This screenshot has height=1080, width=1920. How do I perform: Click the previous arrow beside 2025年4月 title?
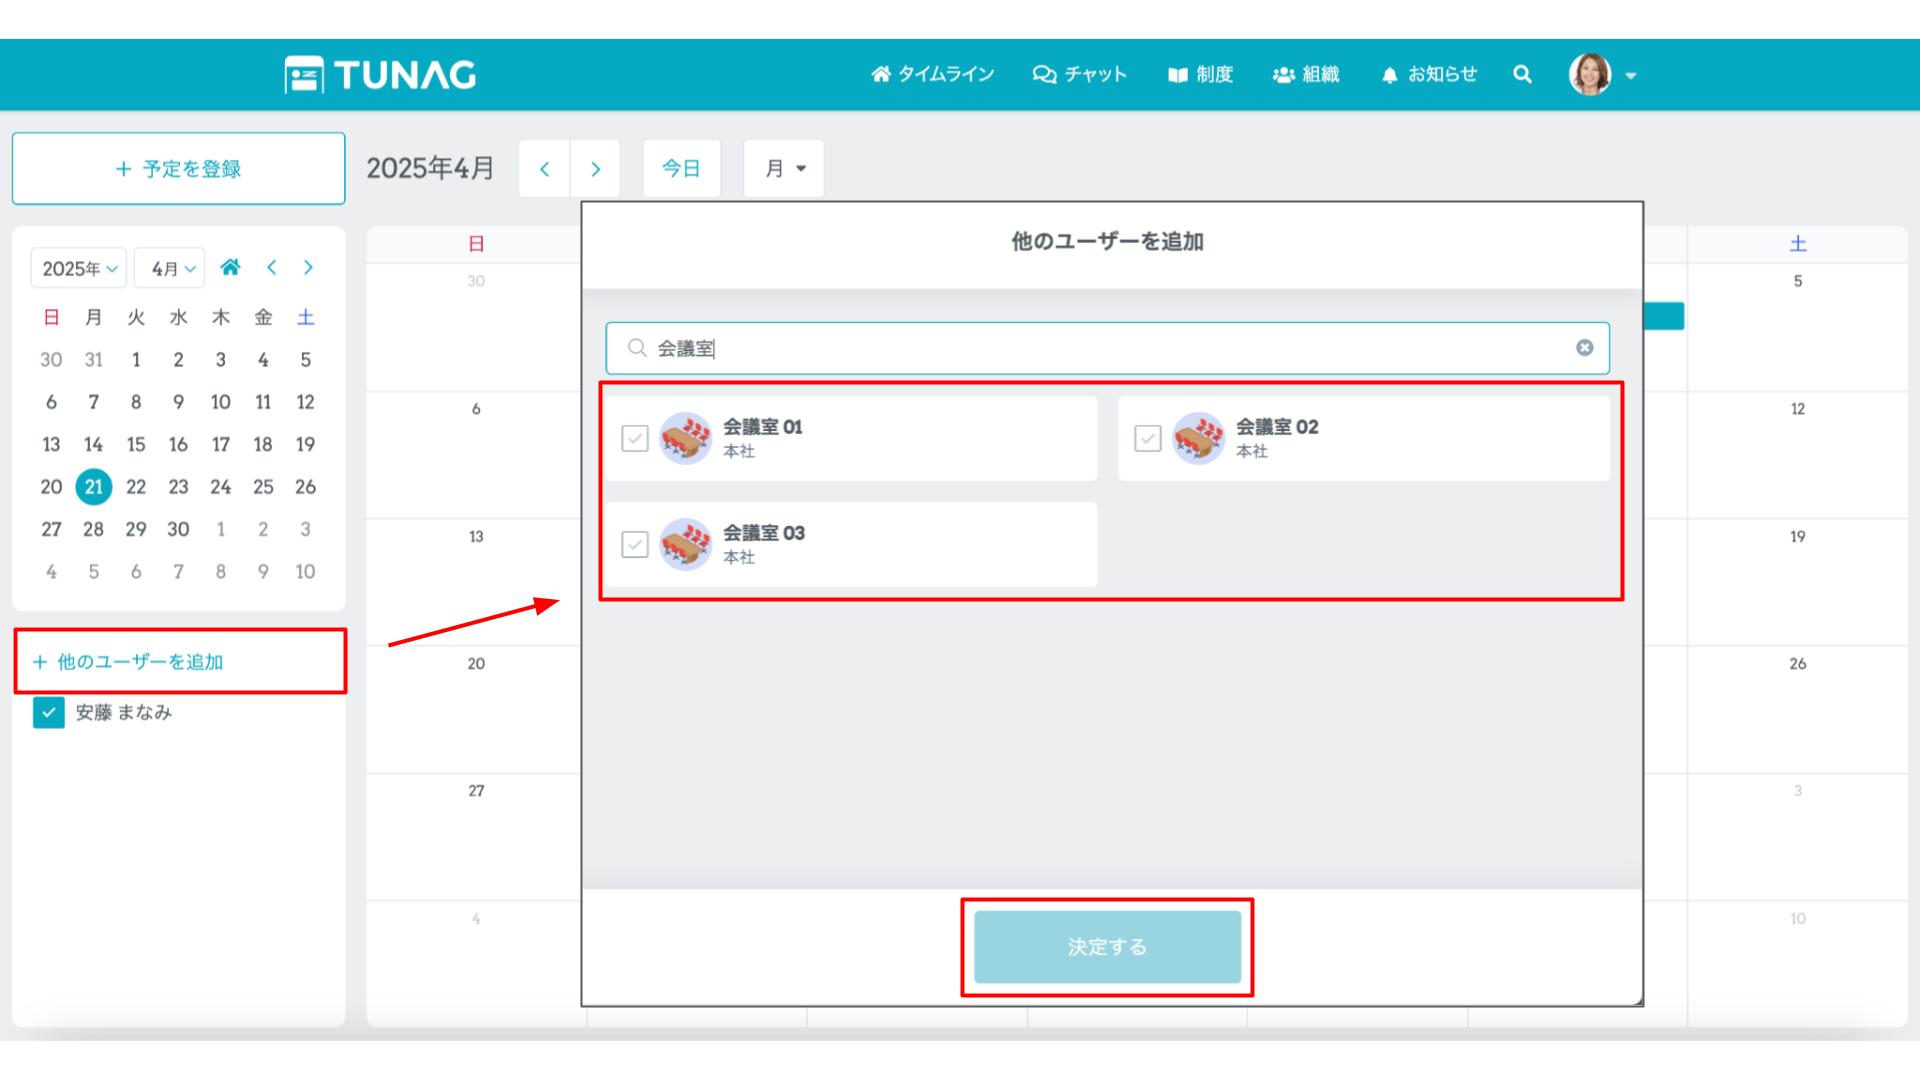pyautogui.click(x=545, y=169)
